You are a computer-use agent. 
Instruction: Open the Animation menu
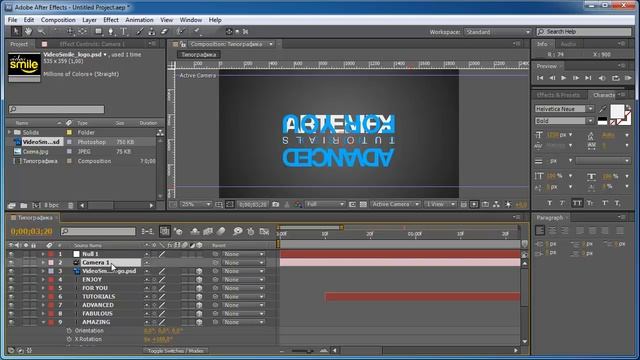(x=139, y=20)
